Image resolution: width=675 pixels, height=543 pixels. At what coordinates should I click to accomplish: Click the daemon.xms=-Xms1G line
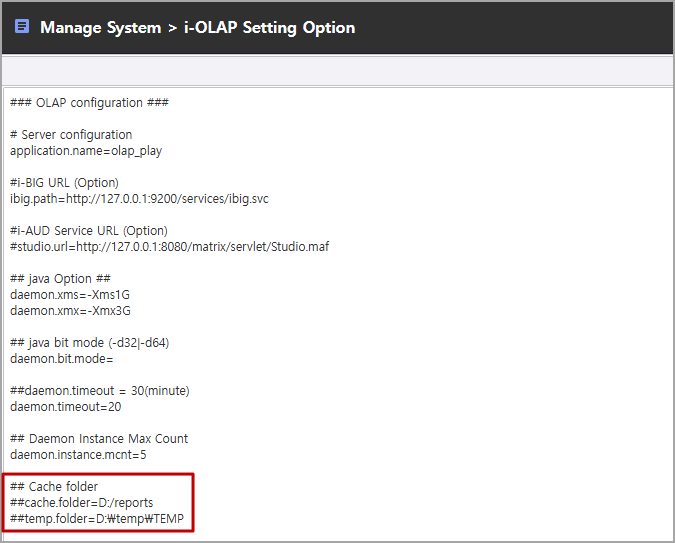[70, 295]
